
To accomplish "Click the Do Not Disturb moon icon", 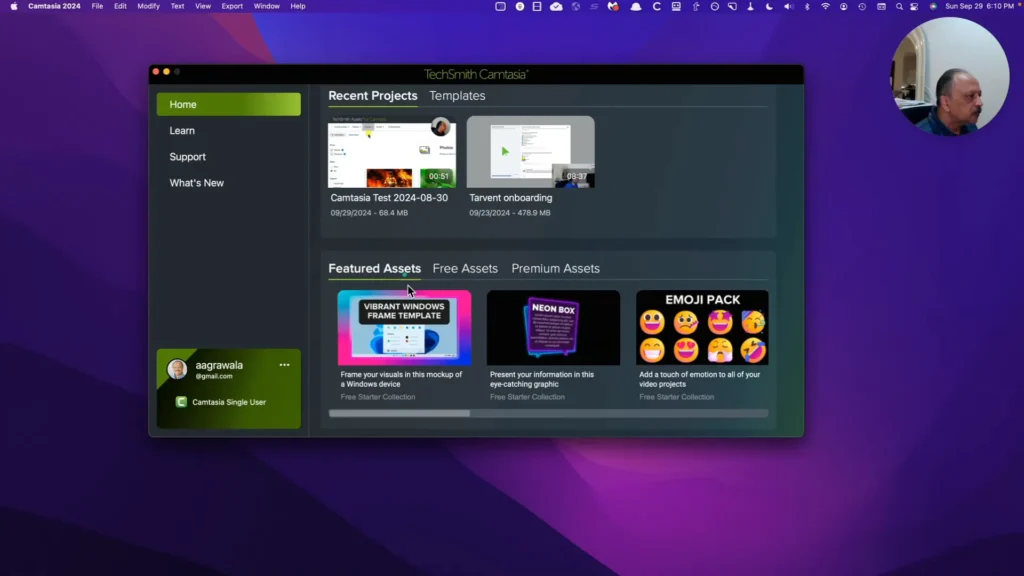I will pos(769,6).
